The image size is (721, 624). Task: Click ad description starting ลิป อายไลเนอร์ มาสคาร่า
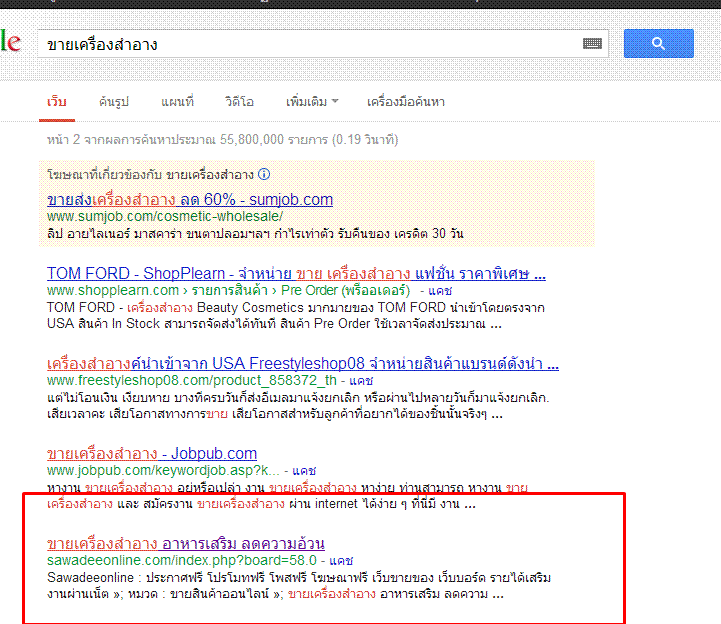255,234
